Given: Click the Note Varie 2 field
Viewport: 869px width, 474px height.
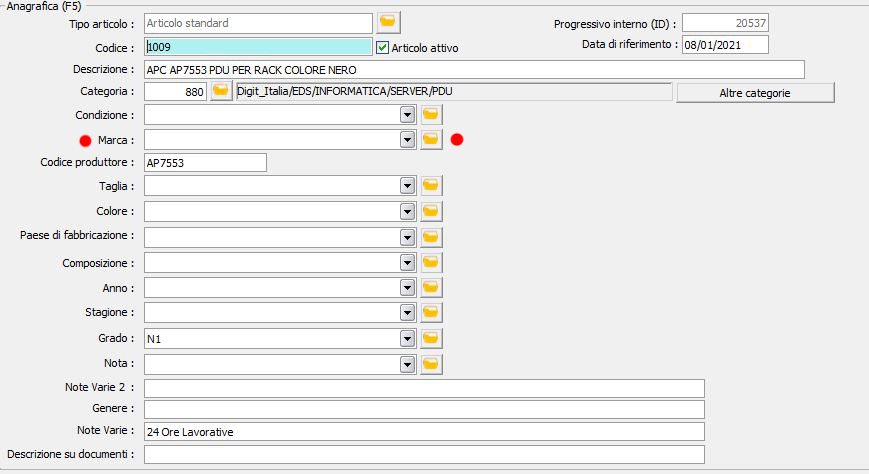Looking at the screenshot, I should pos(425,388).
